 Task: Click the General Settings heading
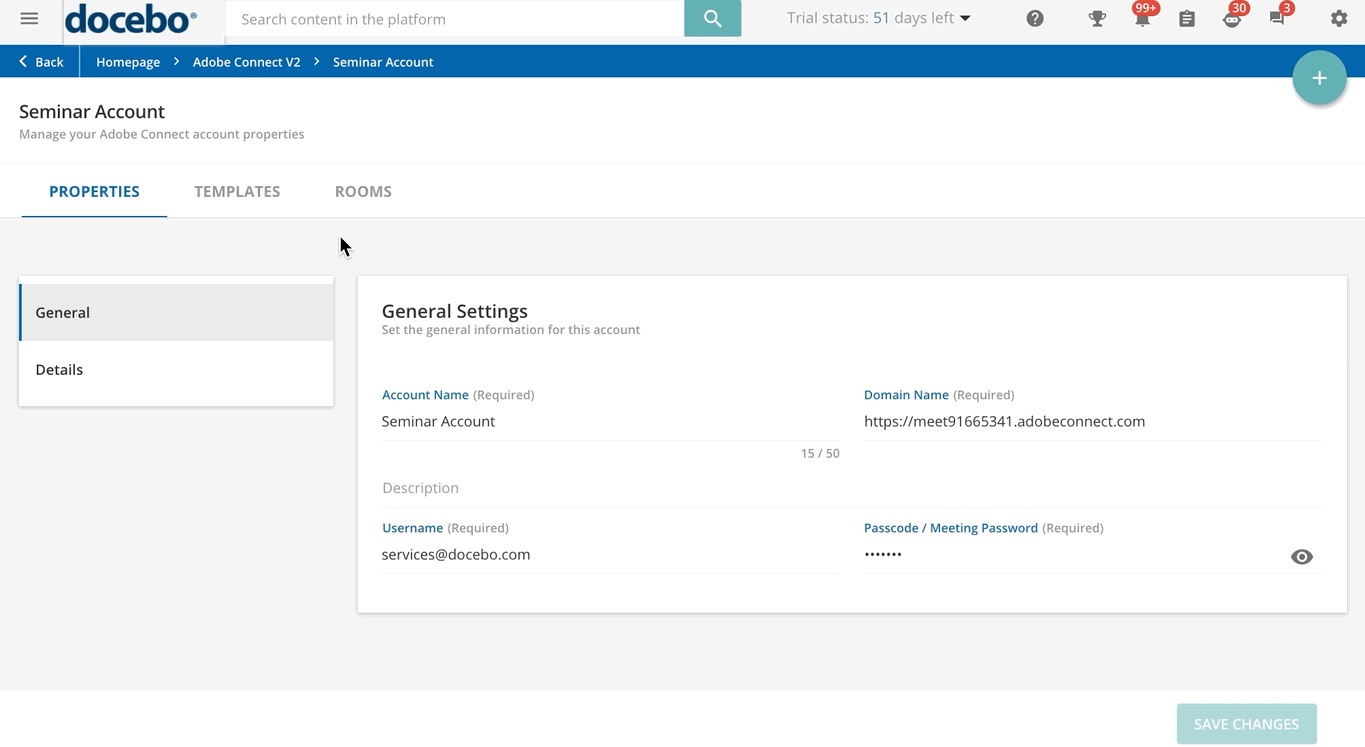point(455,311)
